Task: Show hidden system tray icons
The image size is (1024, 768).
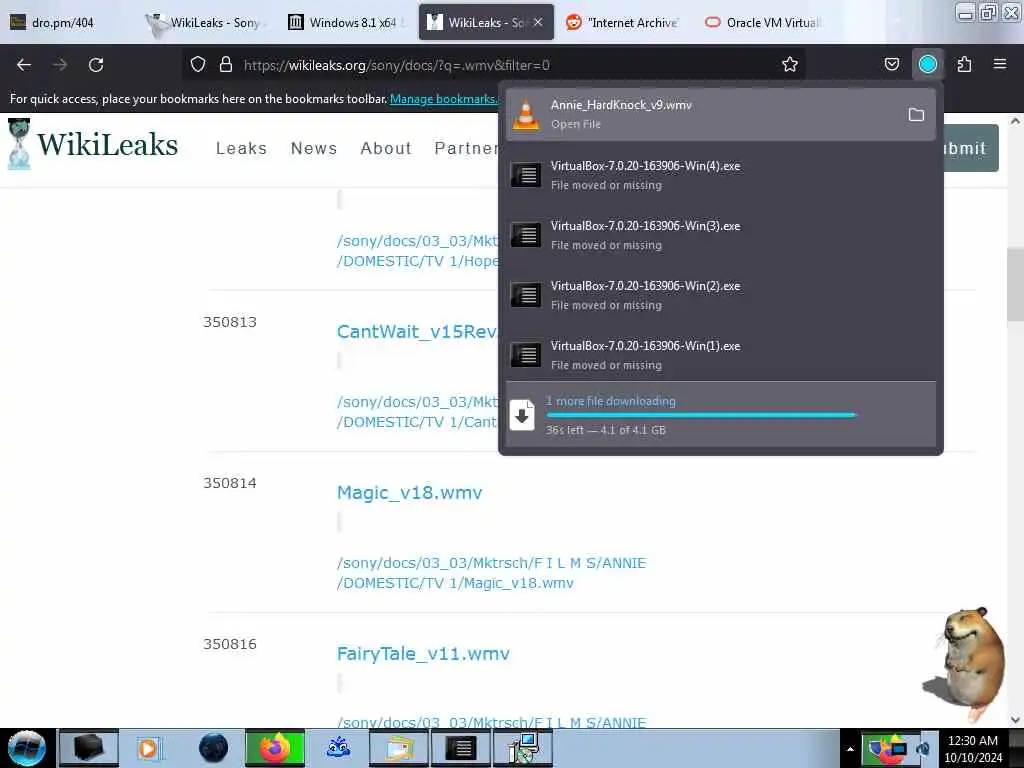Action: [x=850, y=749]
